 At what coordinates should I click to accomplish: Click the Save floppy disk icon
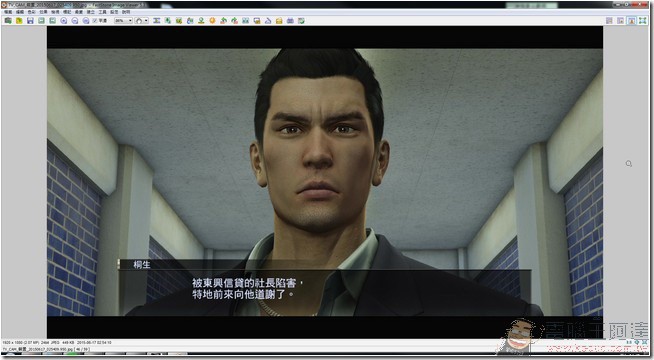pyautogui.click(x=30, y=20)
